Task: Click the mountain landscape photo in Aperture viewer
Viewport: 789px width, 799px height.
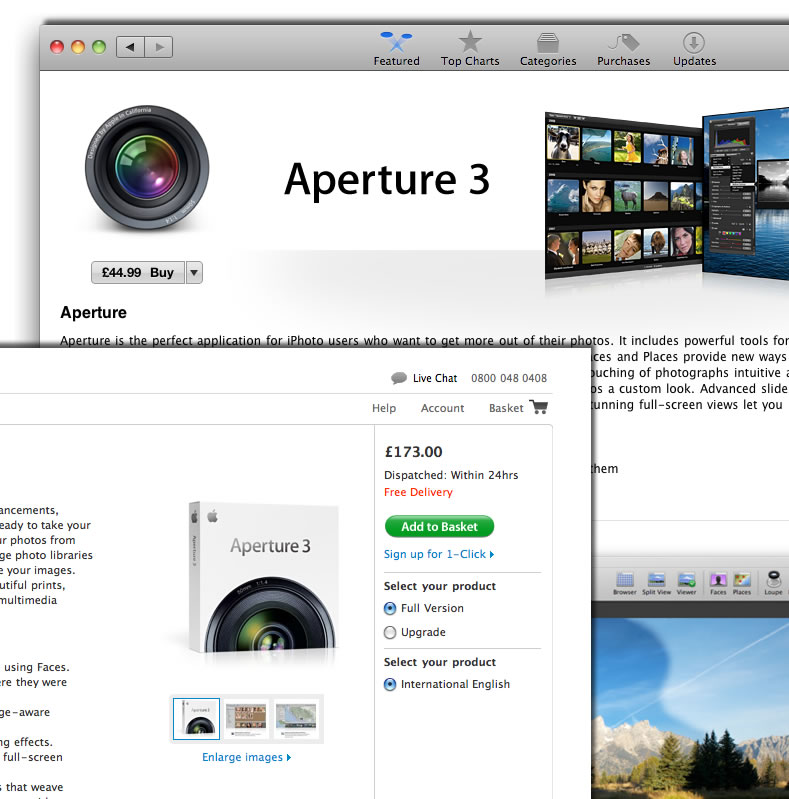Action: tap(690, 708)
